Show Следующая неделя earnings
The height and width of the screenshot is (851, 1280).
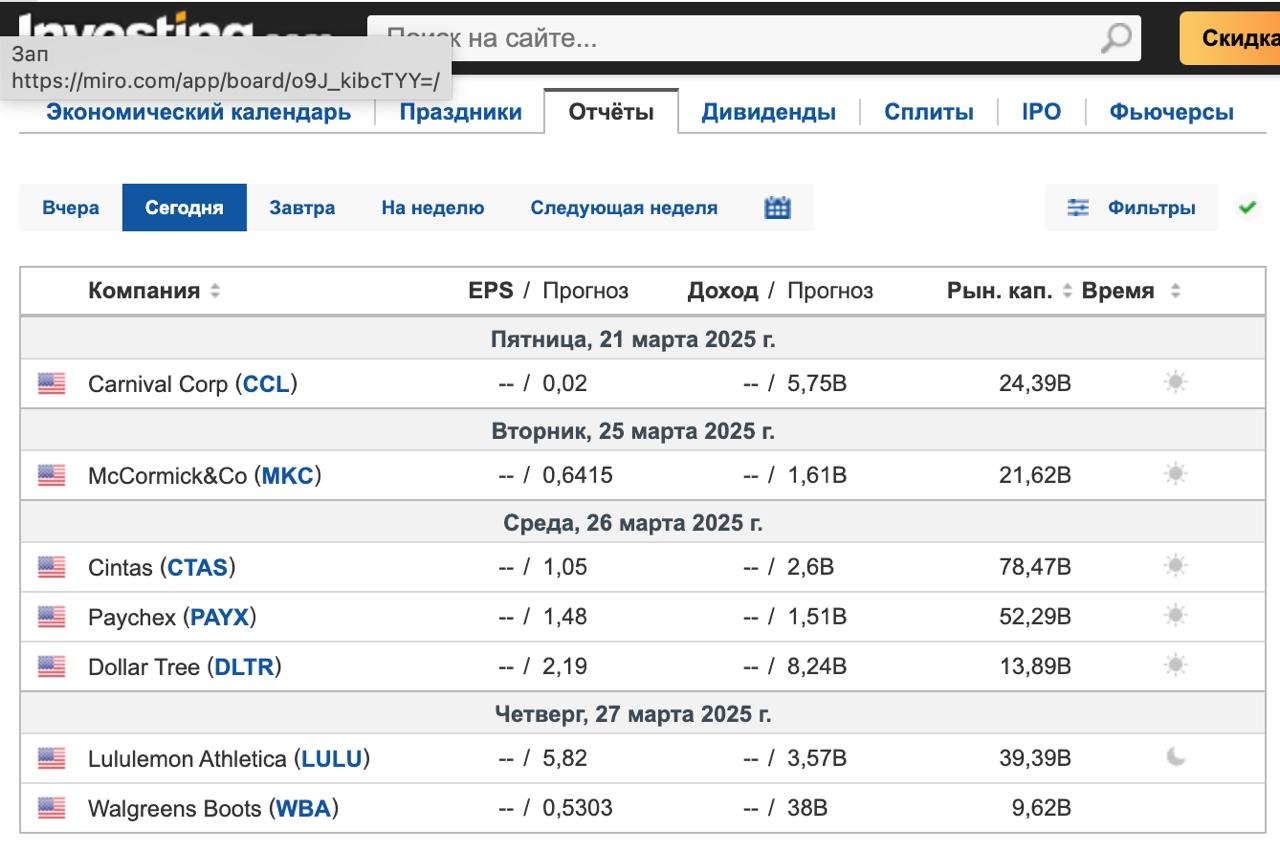pos(624,208)
